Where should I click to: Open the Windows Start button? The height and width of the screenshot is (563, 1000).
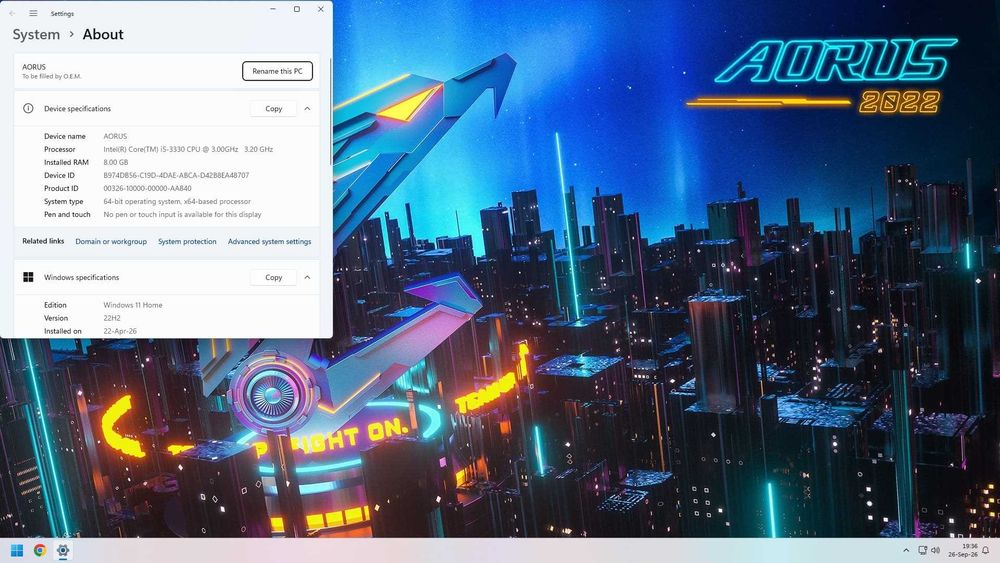click(x=17, y=550)
